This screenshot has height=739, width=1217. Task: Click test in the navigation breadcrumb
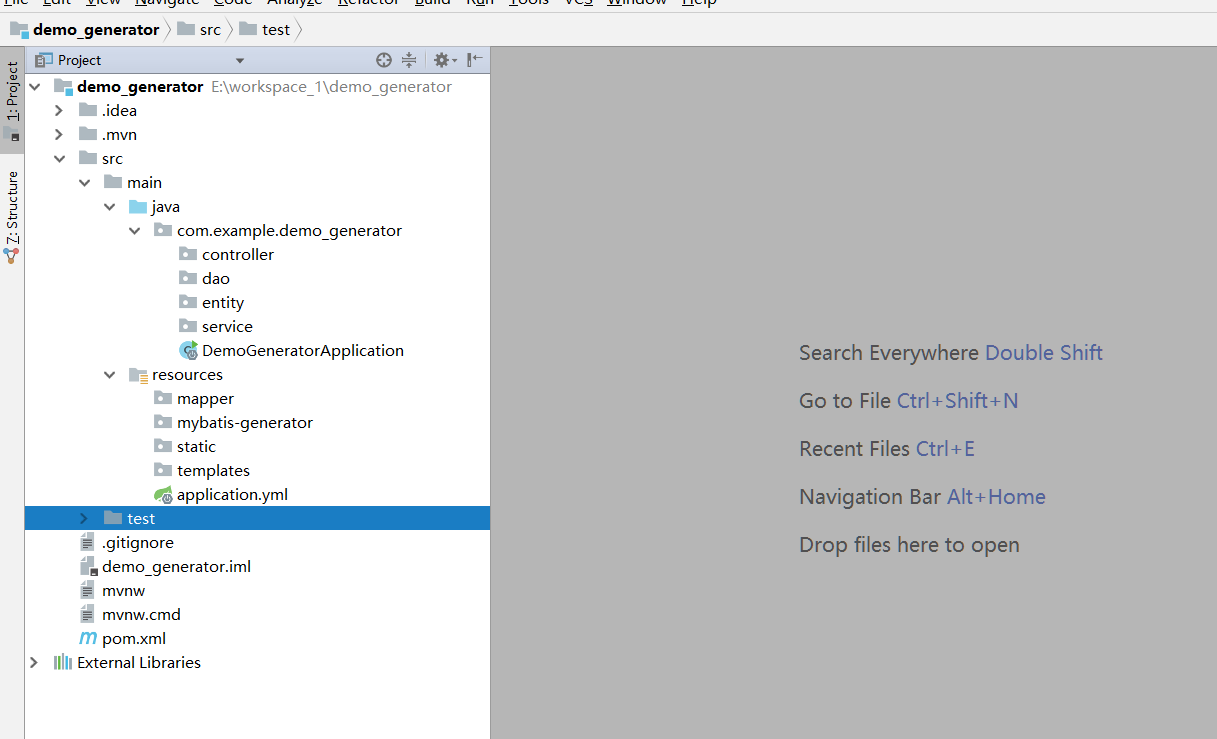[276, 29]
